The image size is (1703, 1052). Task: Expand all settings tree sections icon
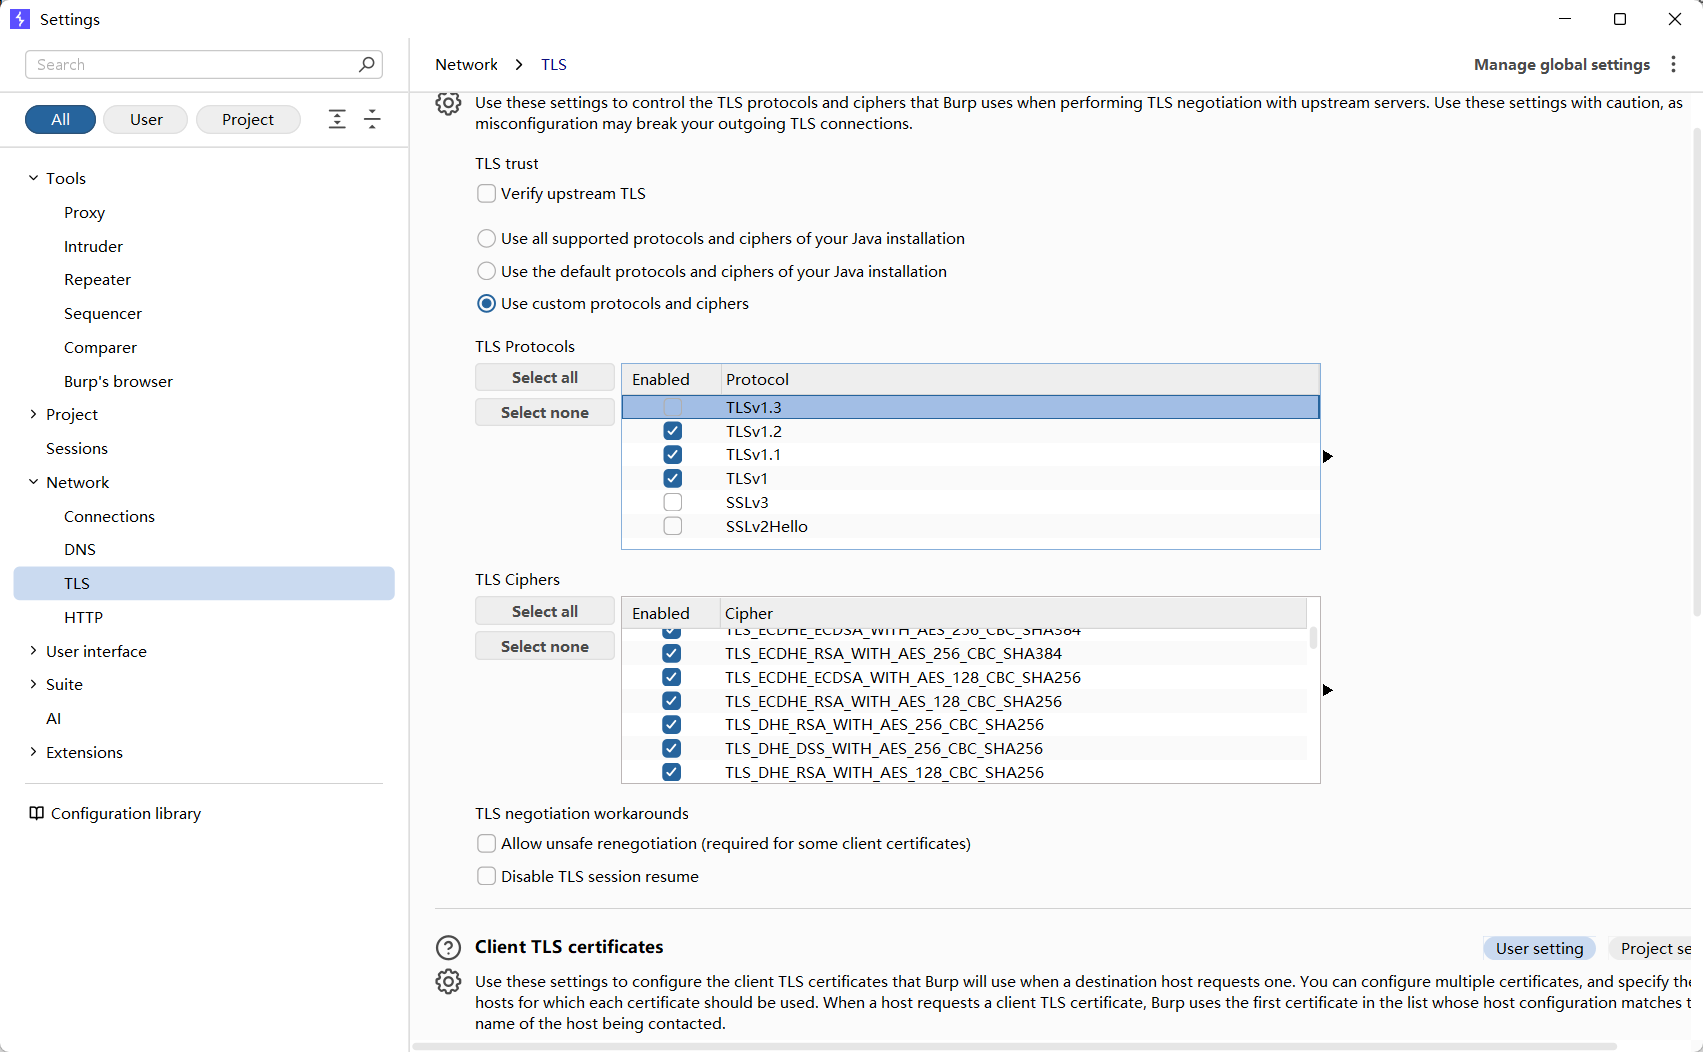337,119
